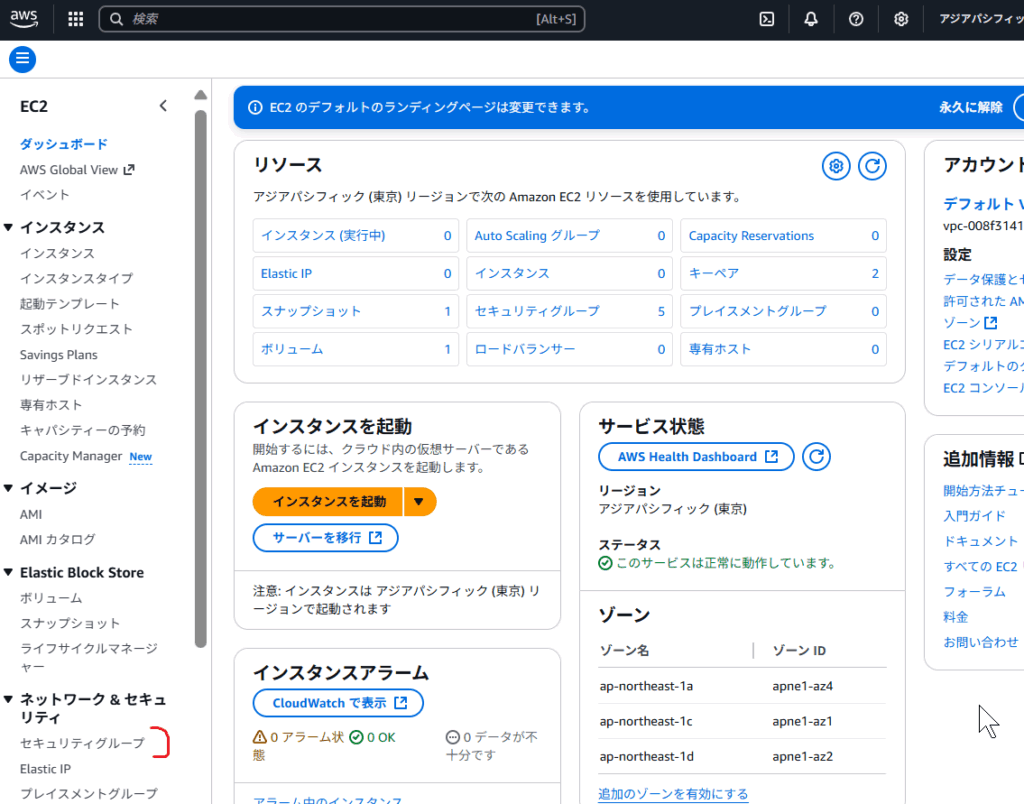Open the launch instance dropdown arrow
This screenshot has width=1024, height=804.
tap(420, 502)
